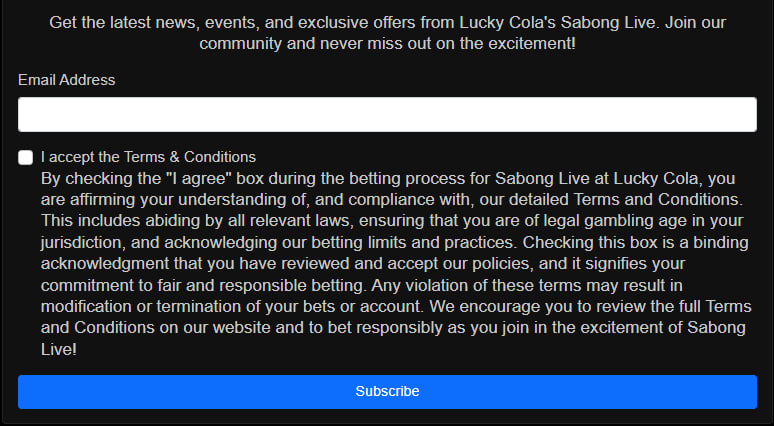Click the phrase 'detailed Terms and Conditions.'
774x426 pixels.
coord(625,199)
